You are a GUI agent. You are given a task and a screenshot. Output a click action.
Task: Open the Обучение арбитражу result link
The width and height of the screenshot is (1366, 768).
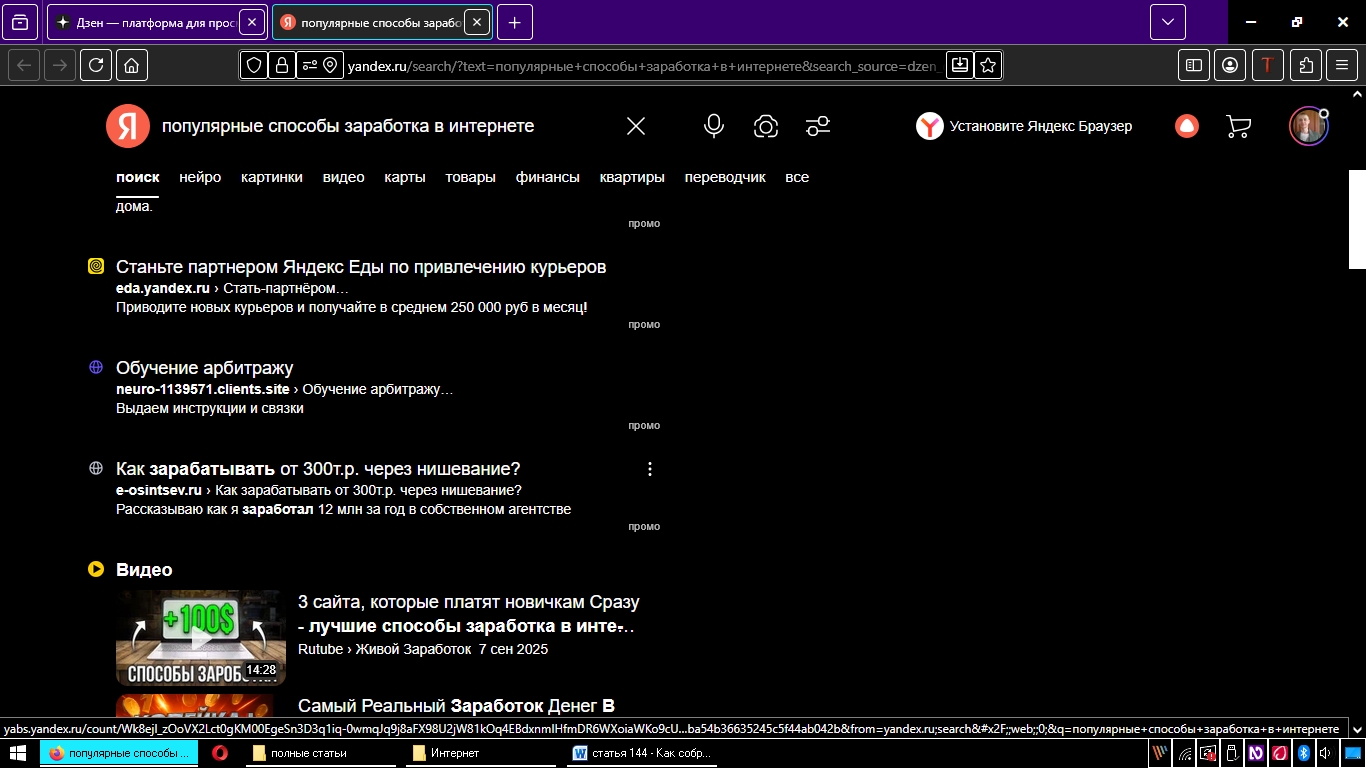(204, 367)
